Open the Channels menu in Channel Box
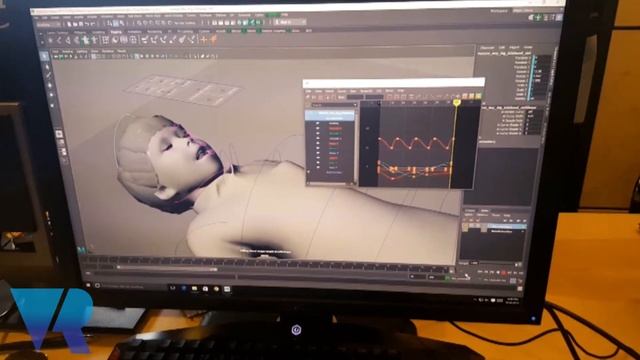The image size is (640, 360). click(486, 48)
